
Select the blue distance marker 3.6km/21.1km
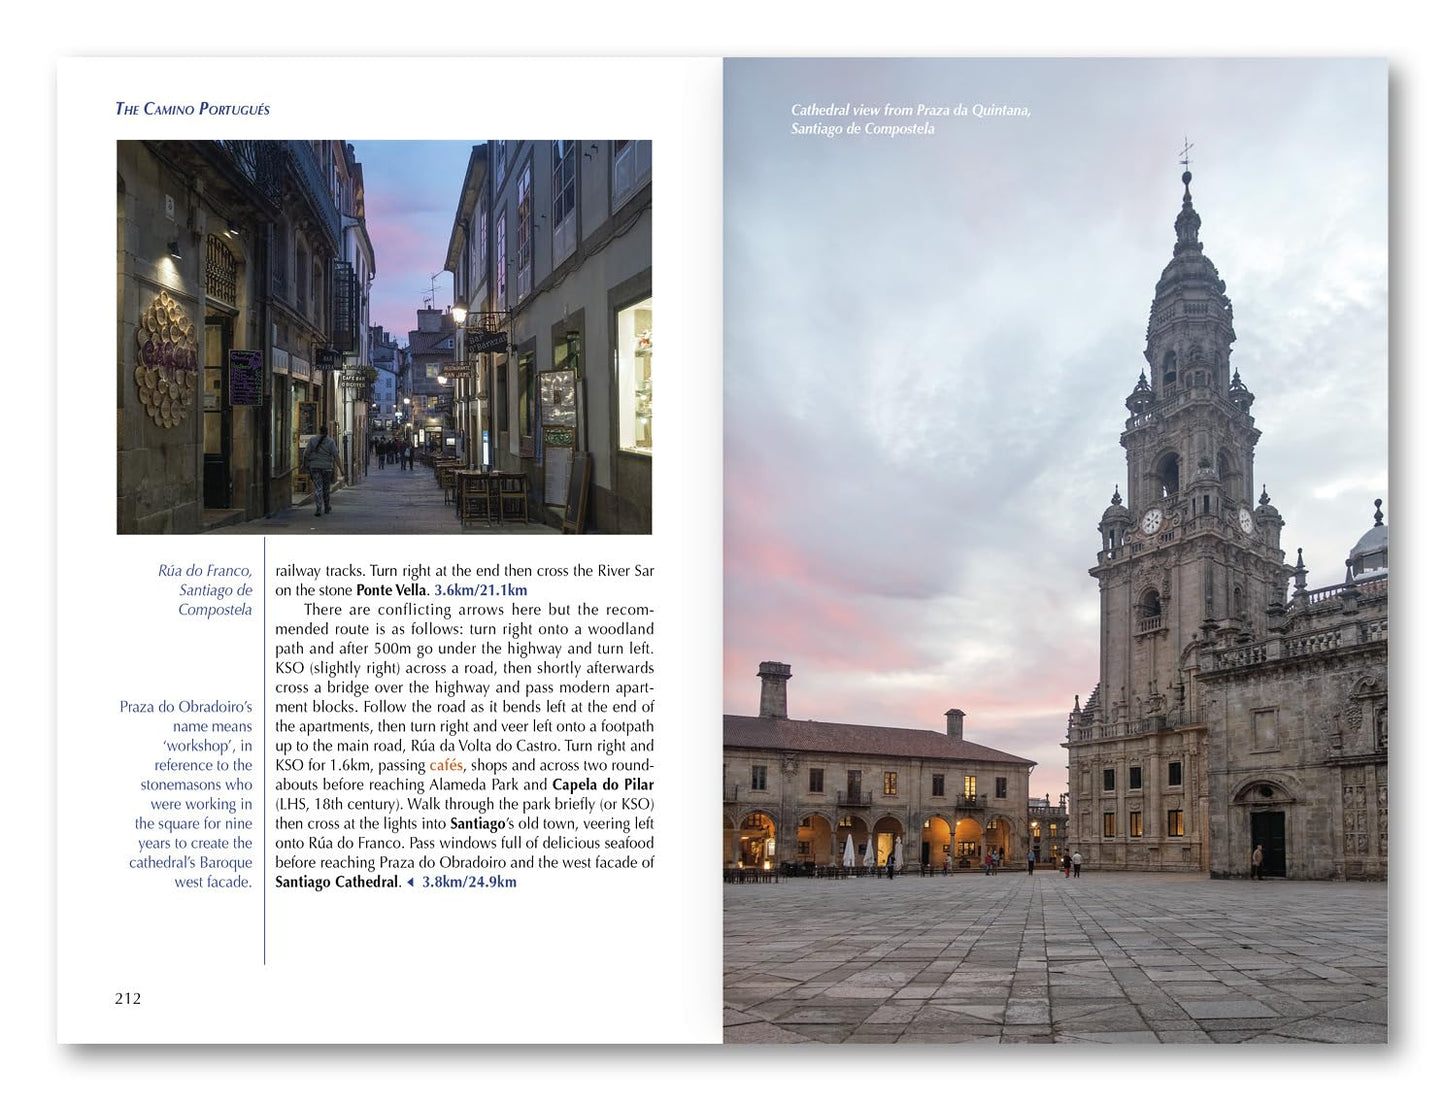(x=480, y=590)
